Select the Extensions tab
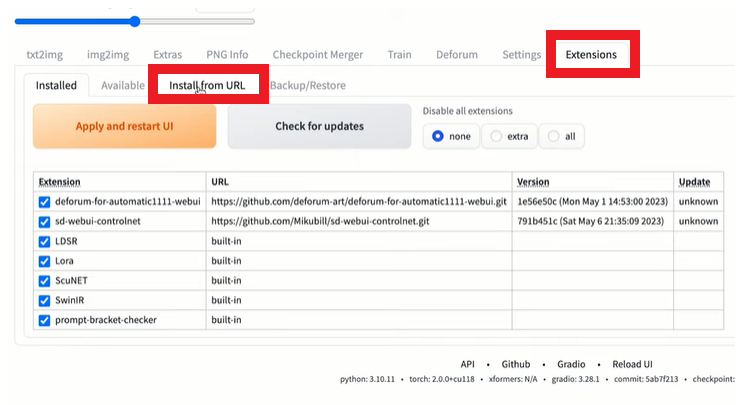The image size is (746, 405). pyautogui.click(x=591, y=55)
